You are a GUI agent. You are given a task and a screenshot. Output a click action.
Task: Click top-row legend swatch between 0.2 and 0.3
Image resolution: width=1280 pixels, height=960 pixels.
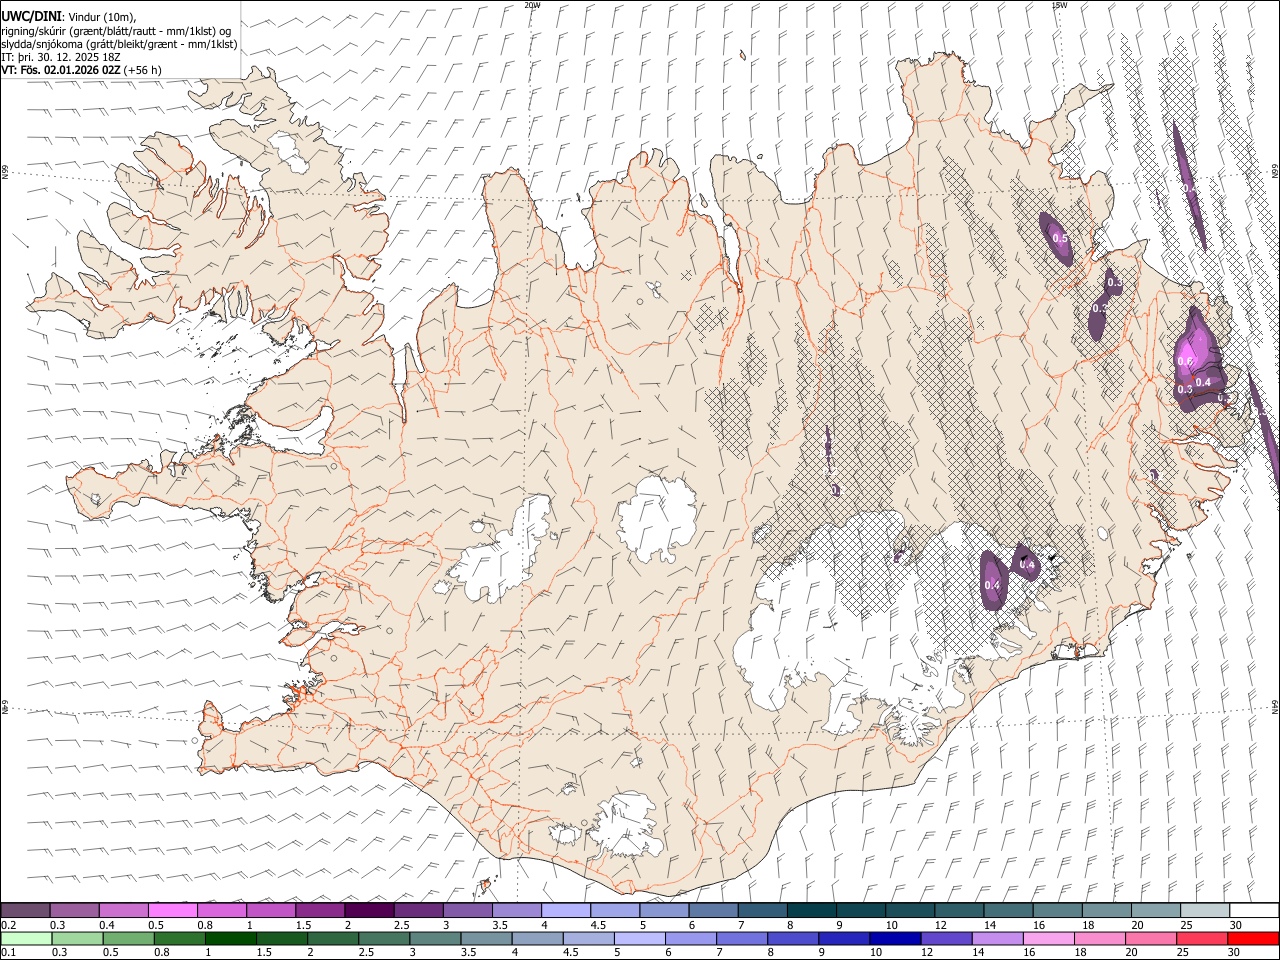(26, 910)
